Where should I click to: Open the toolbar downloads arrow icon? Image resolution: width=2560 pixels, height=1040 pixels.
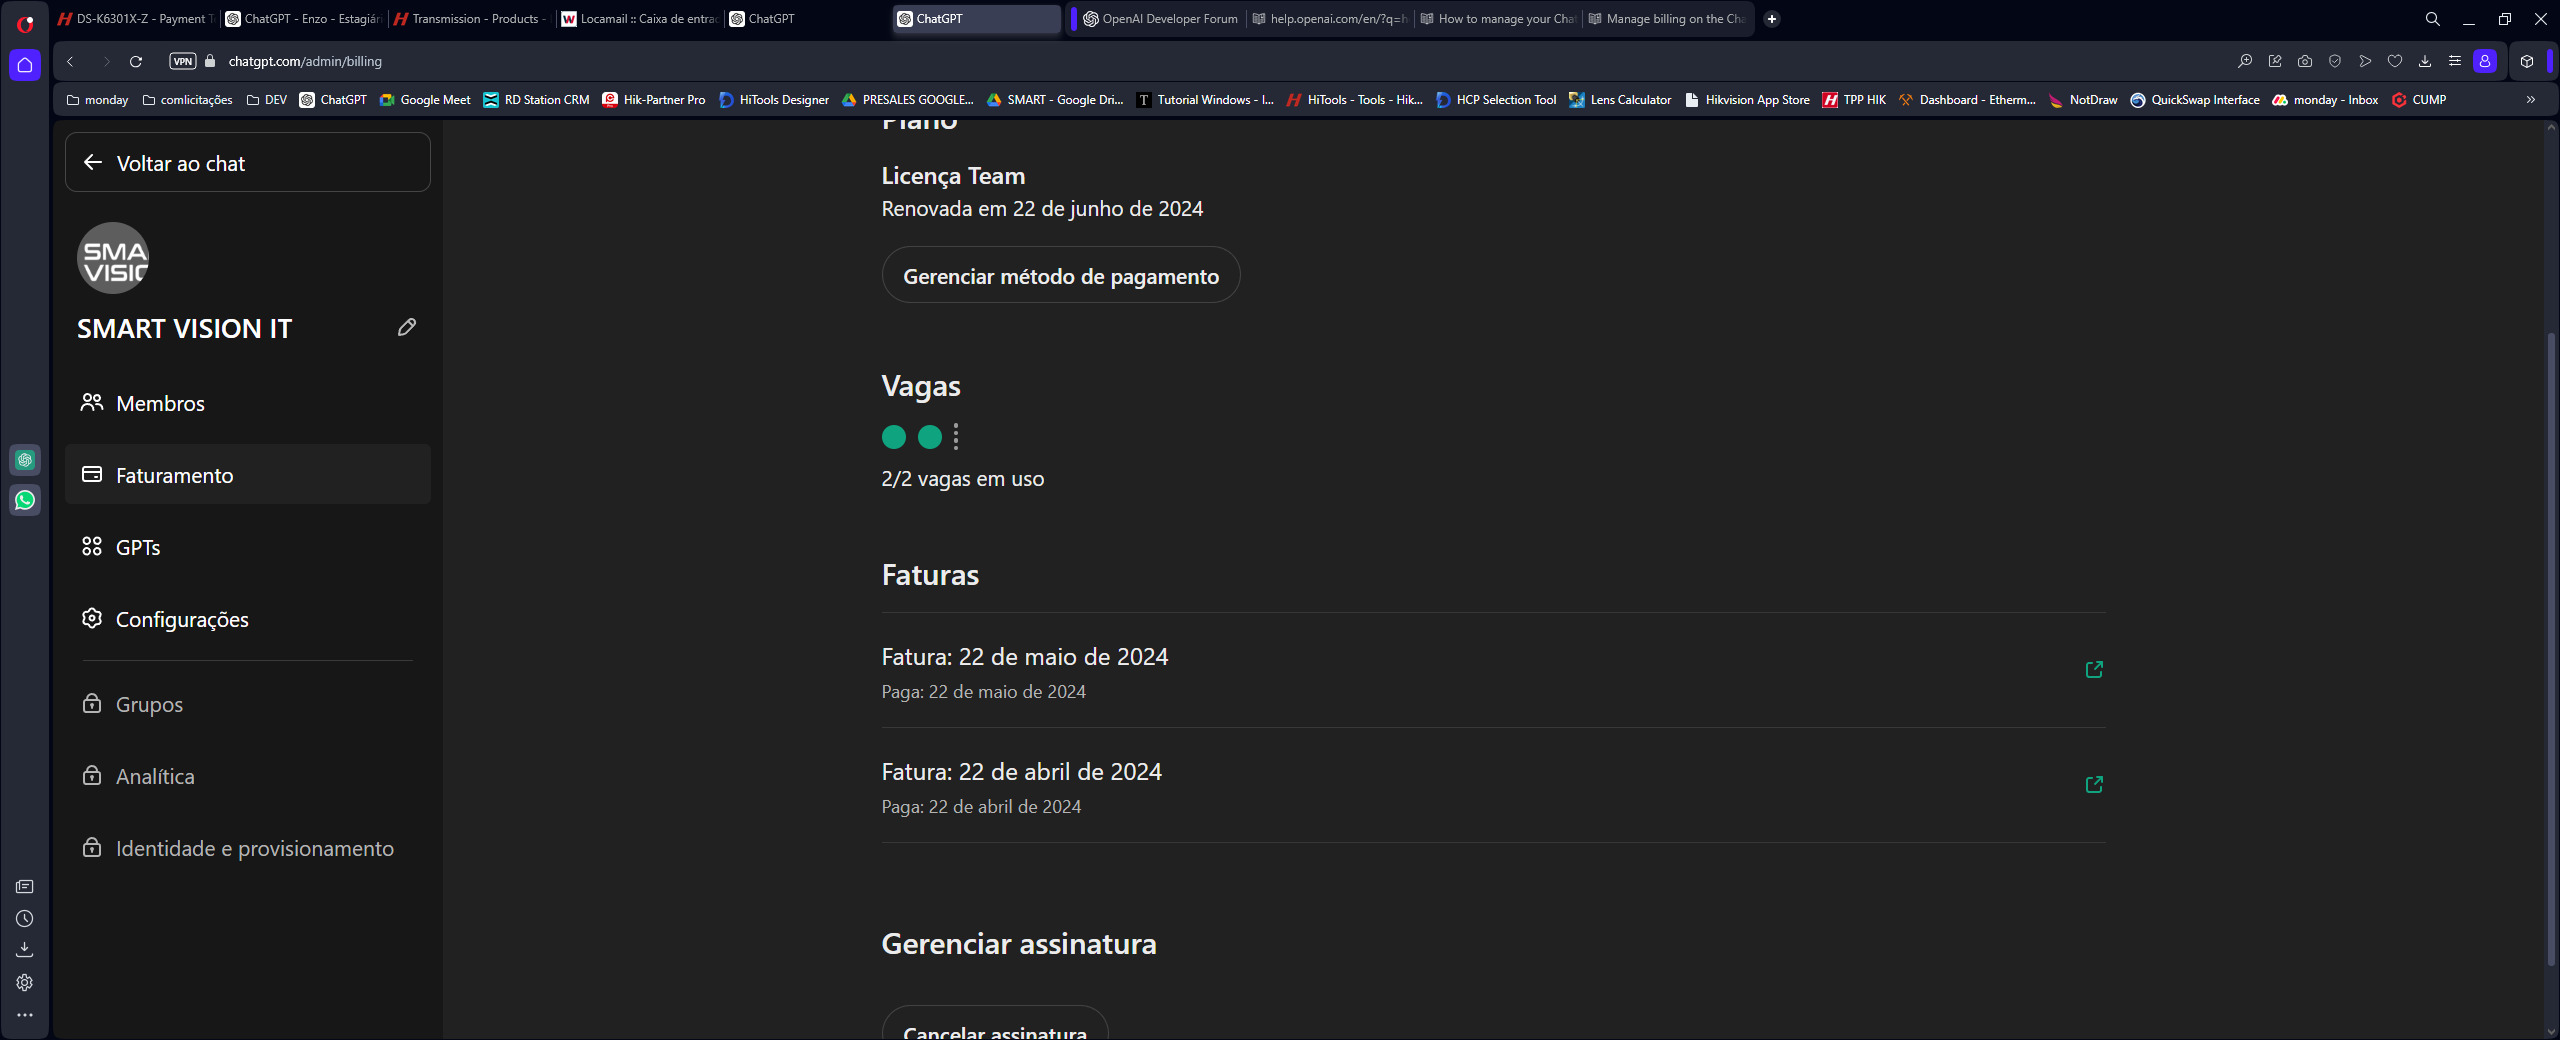click(x=2425, y=61)
